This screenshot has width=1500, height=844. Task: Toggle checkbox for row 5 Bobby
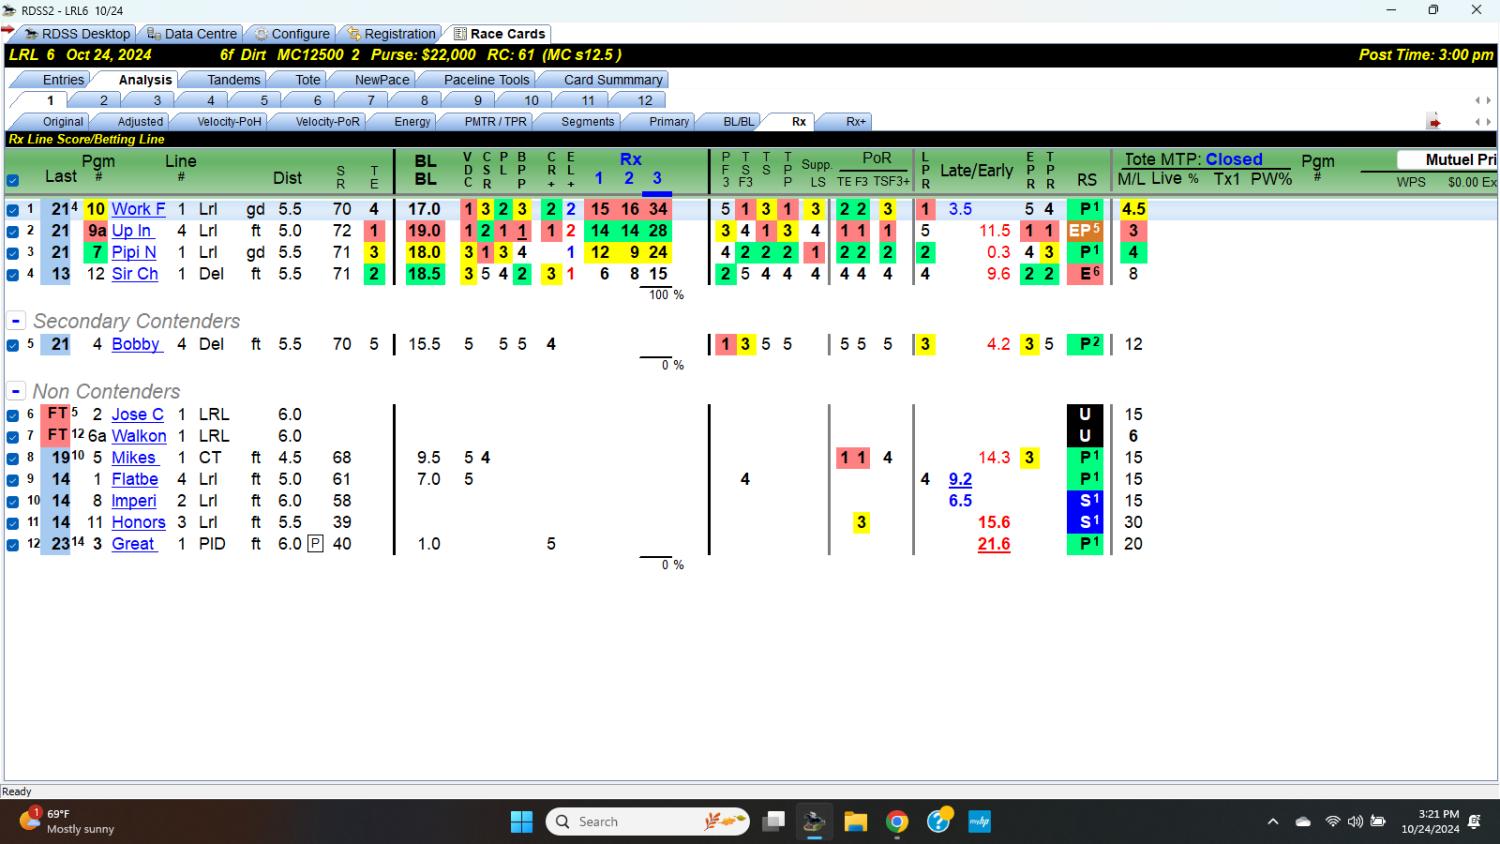tap(13, 345)
